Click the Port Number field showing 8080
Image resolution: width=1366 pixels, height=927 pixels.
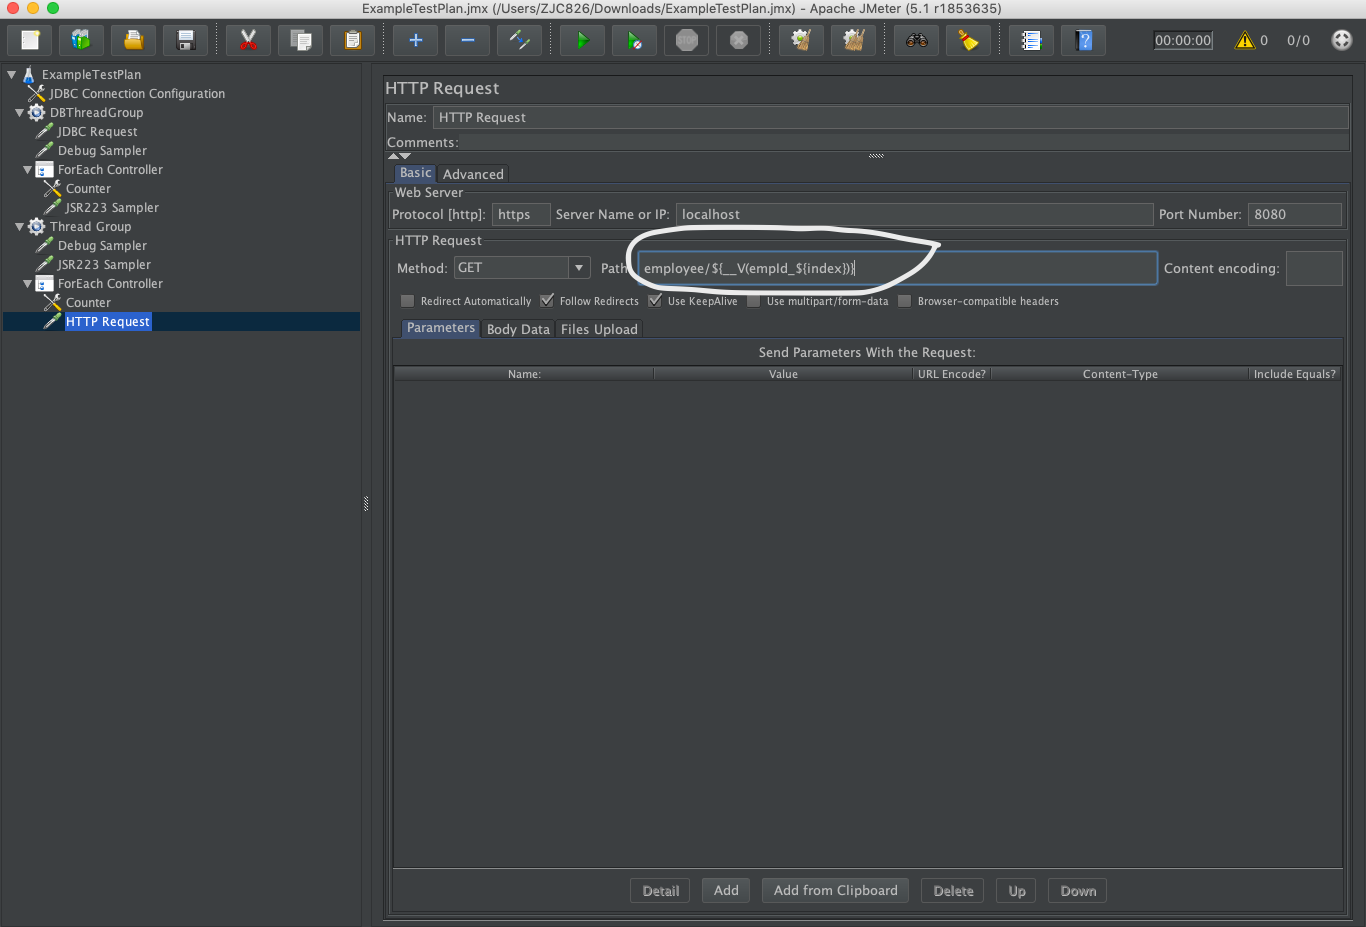click(1295, 214)
